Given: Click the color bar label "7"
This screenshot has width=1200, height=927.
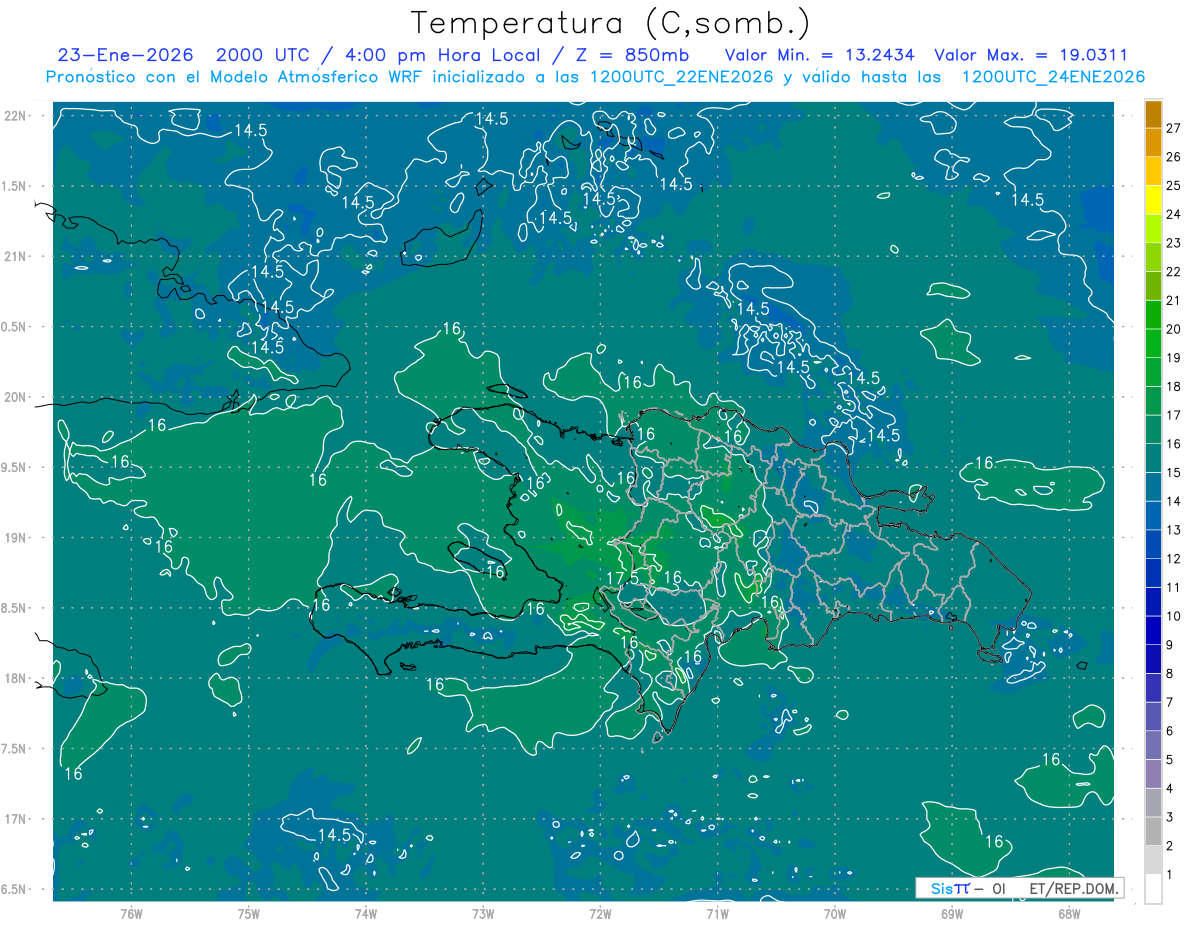Looking at the screenshot, I should 1170,702.
